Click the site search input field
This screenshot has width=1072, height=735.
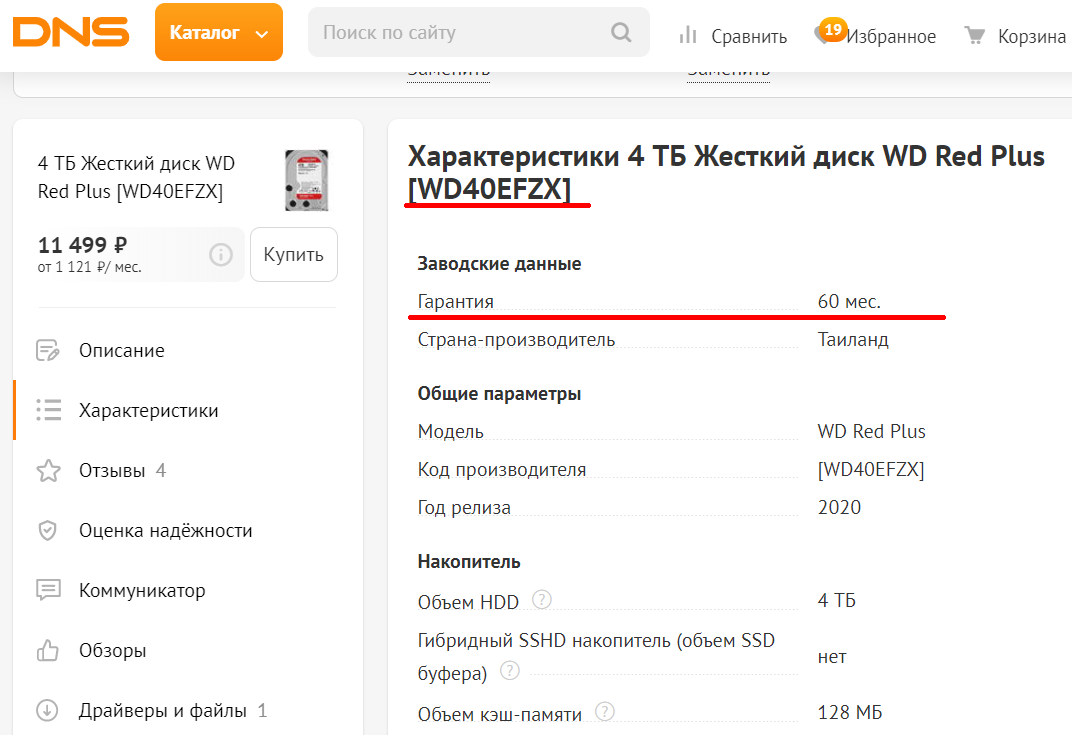[460, 33]
